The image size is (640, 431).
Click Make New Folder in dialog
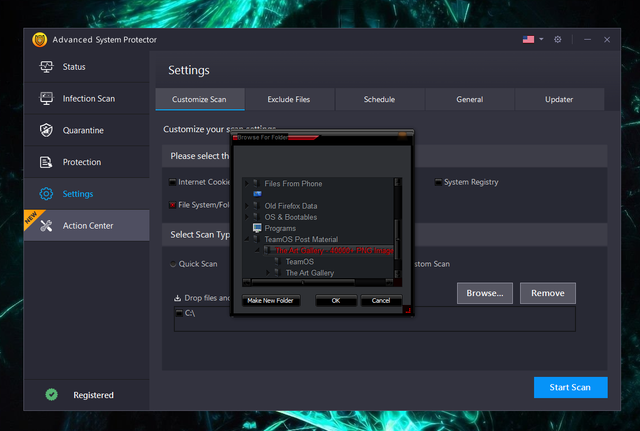tap(271, 300)
